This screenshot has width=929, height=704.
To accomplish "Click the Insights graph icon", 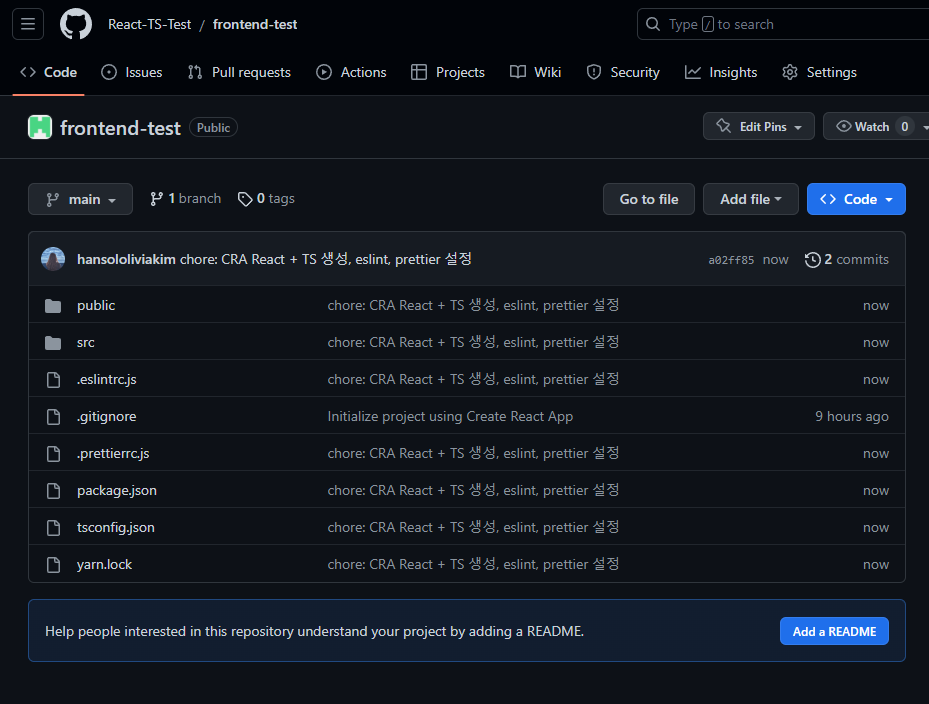I will pyautogui.click(x=693, y=72).
